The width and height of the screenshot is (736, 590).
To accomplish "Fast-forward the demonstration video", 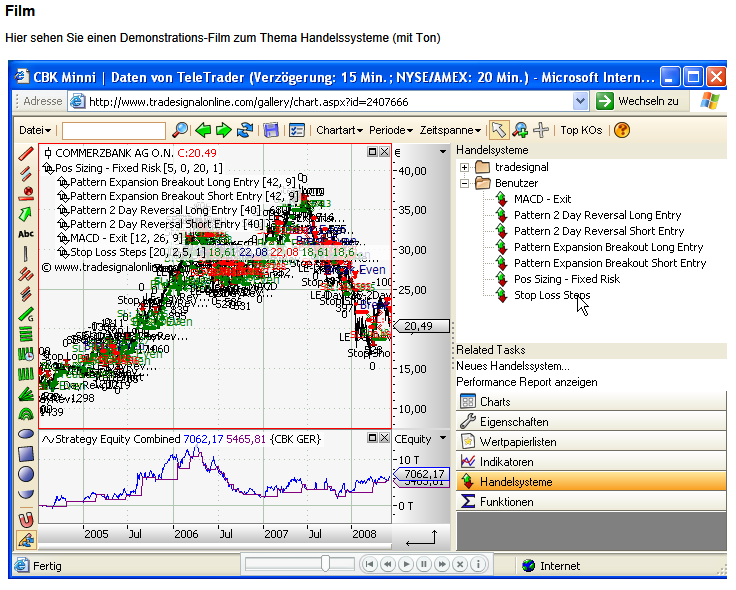I will tap(442, 564).
